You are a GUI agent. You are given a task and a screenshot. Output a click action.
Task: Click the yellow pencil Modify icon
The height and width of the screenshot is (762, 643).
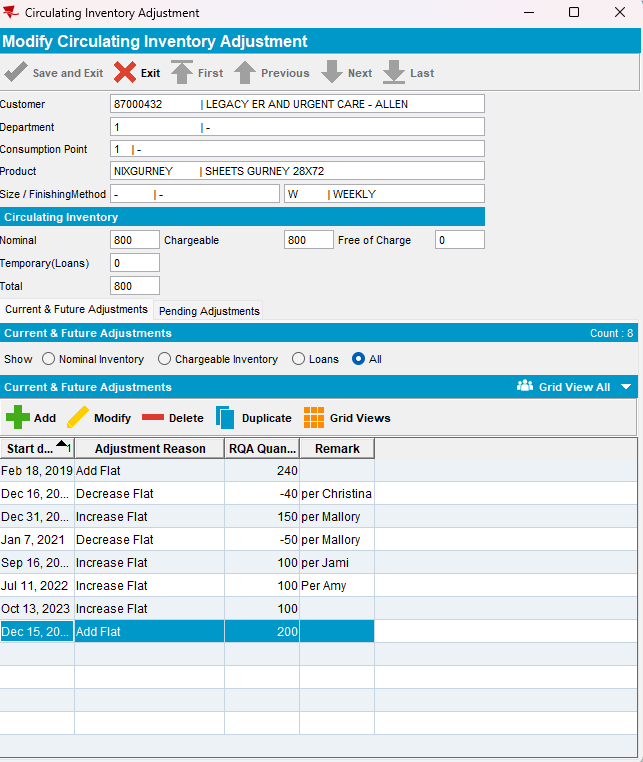pyautogui.click(x=77, y=418)
